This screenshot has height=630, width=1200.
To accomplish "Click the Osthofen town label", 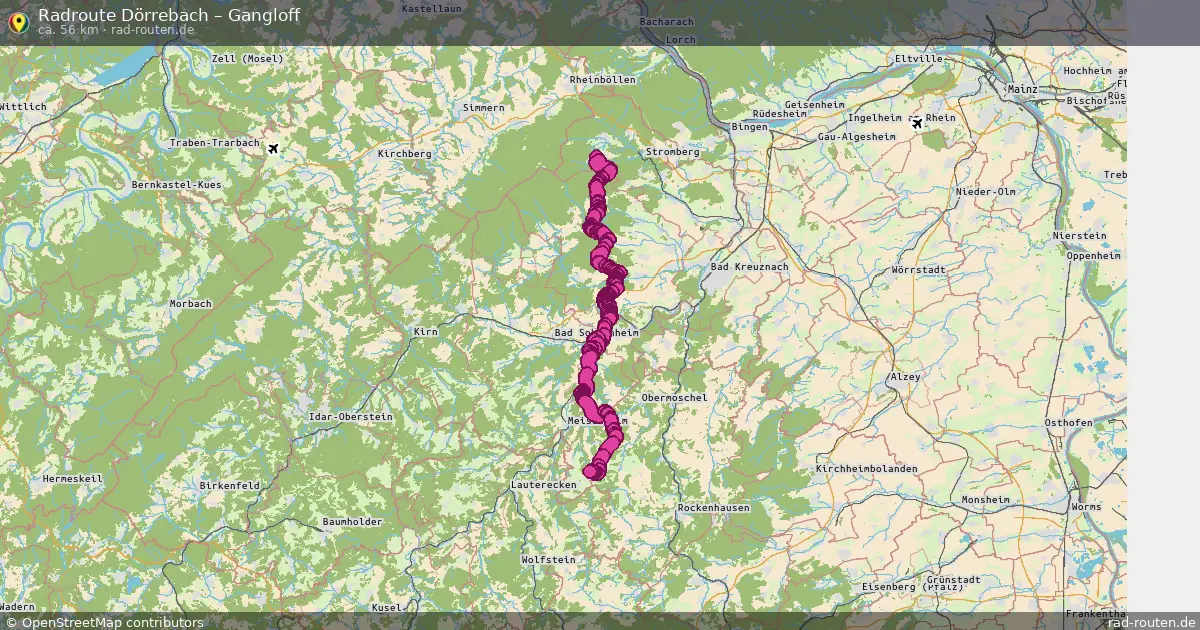I will point(1069,423).
